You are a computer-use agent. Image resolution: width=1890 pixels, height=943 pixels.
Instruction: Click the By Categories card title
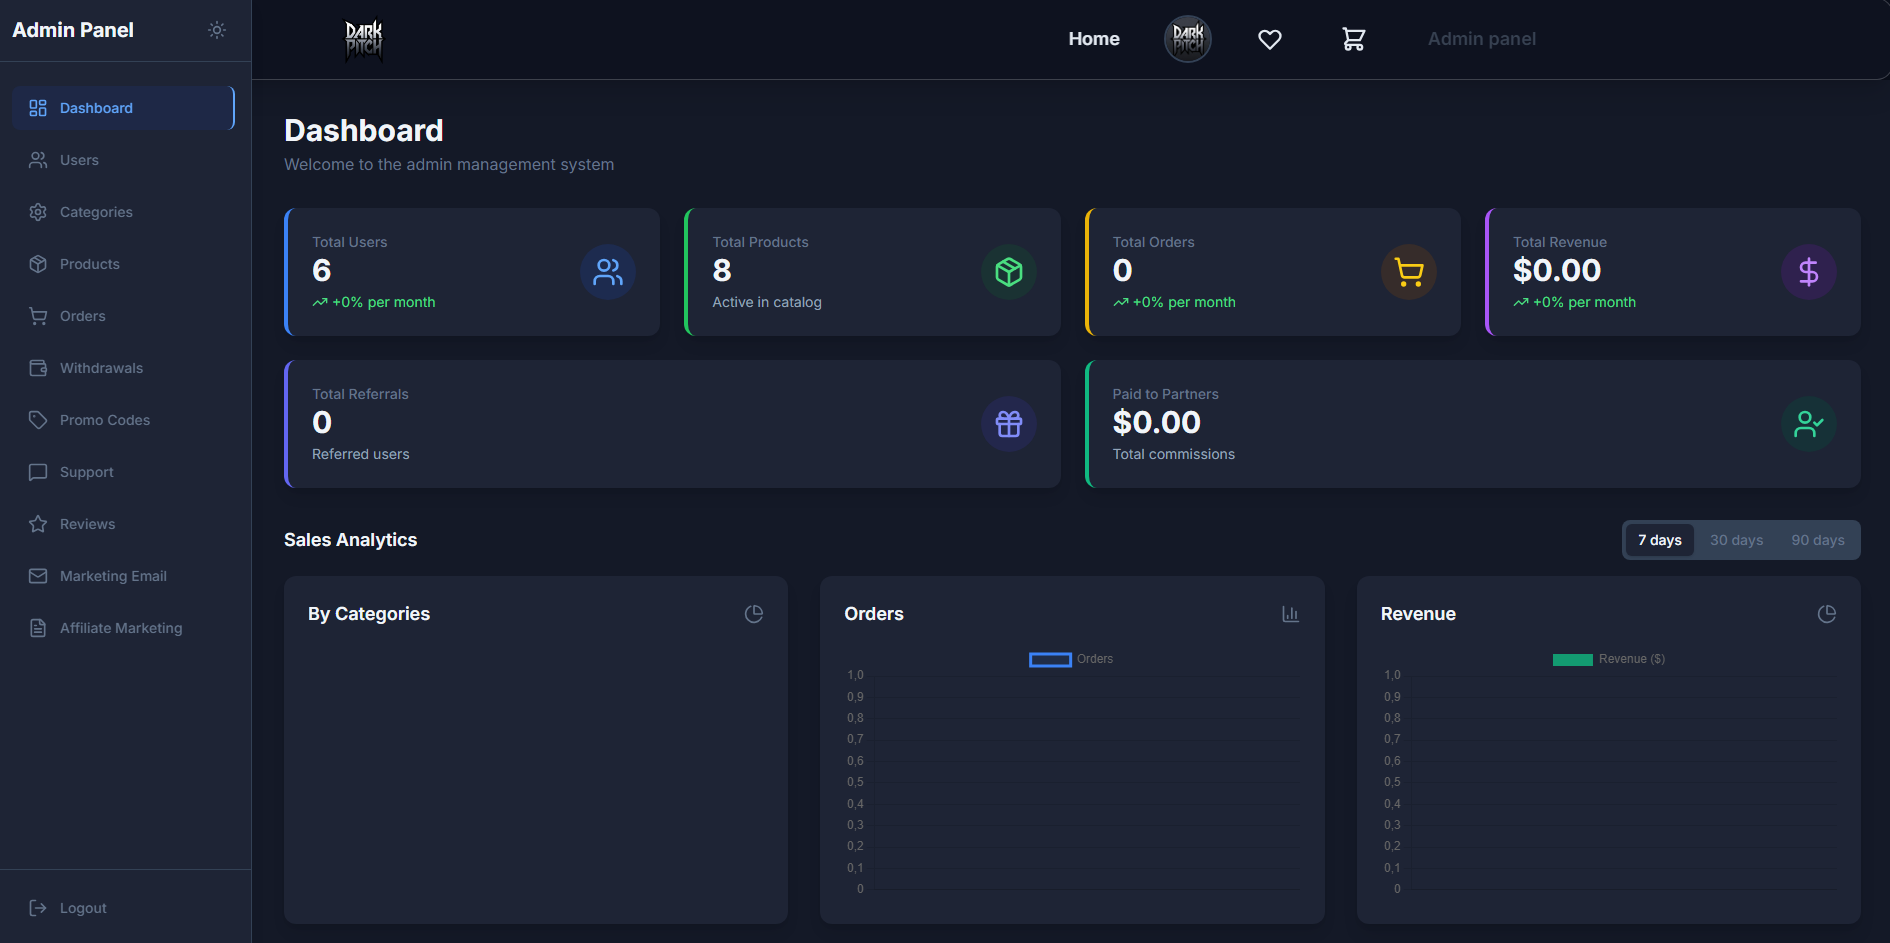tap(369, 614)
